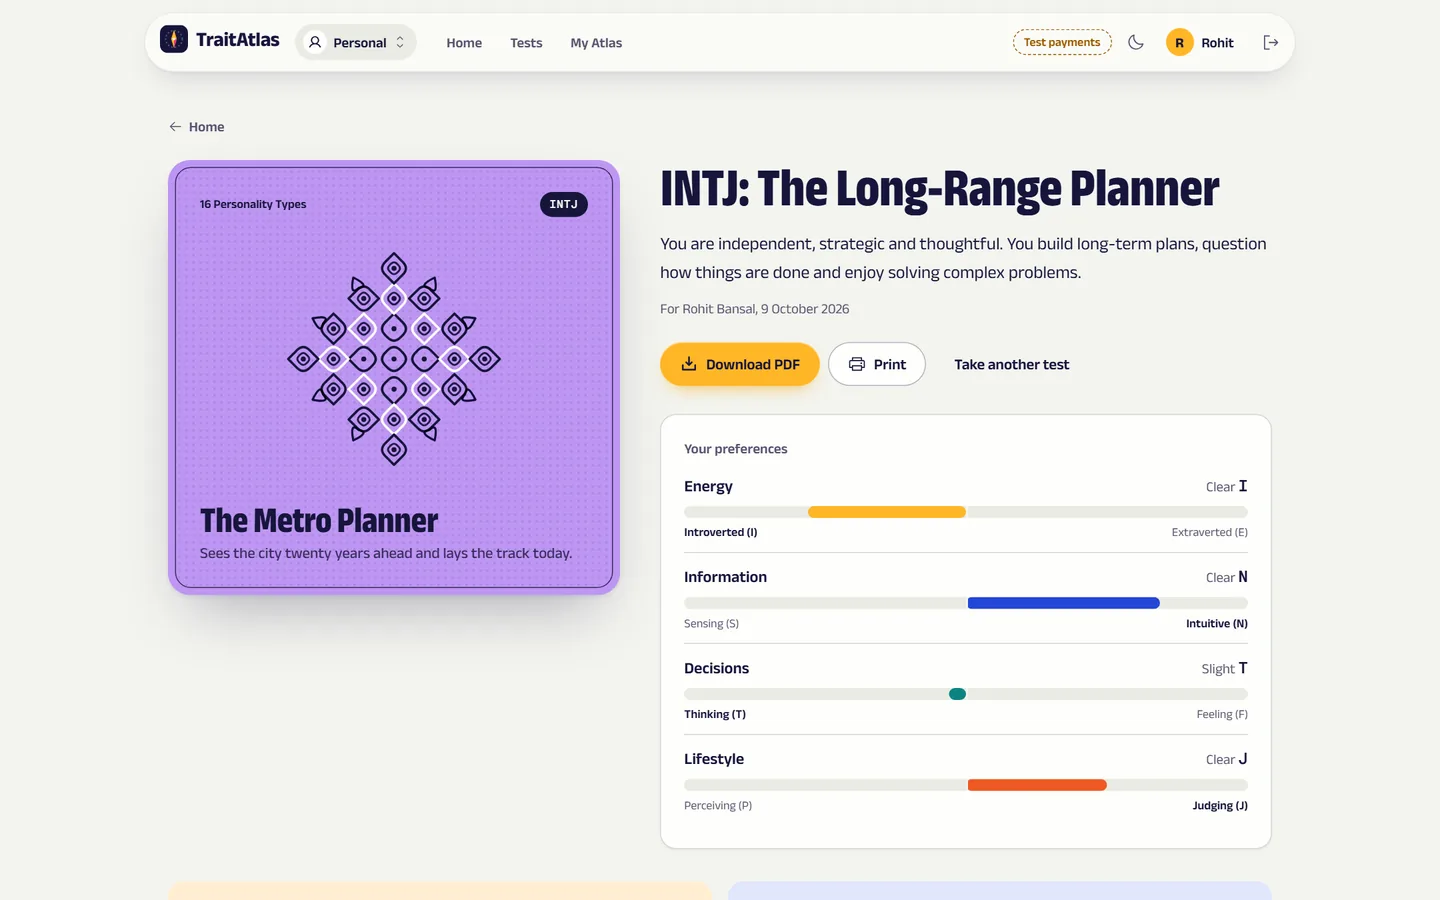Click the yellow Energy preference bar
1440x900 pixels.
887,512
